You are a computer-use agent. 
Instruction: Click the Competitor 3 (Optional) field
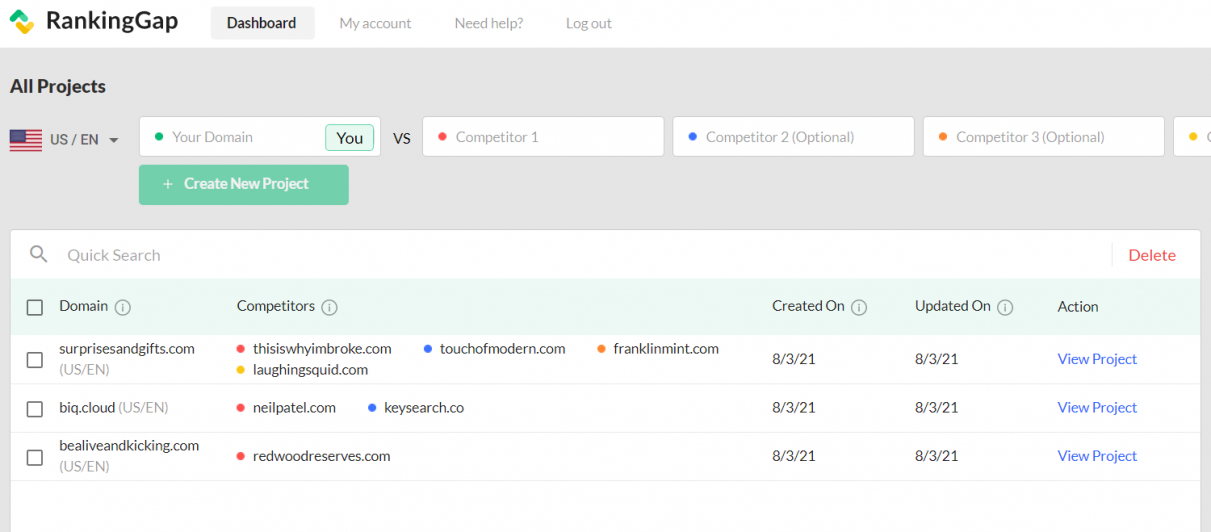click(1044, 137)
